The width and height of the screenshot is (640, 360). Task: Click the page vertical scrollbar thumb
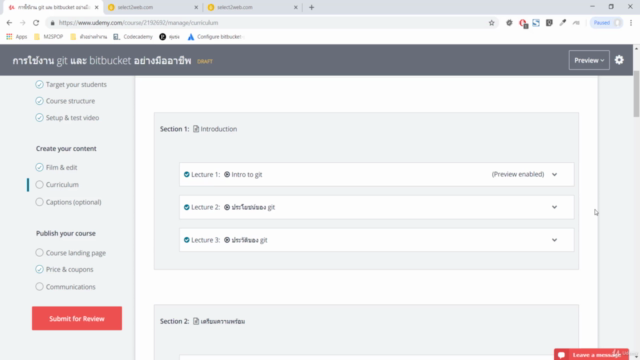[636, 94]
